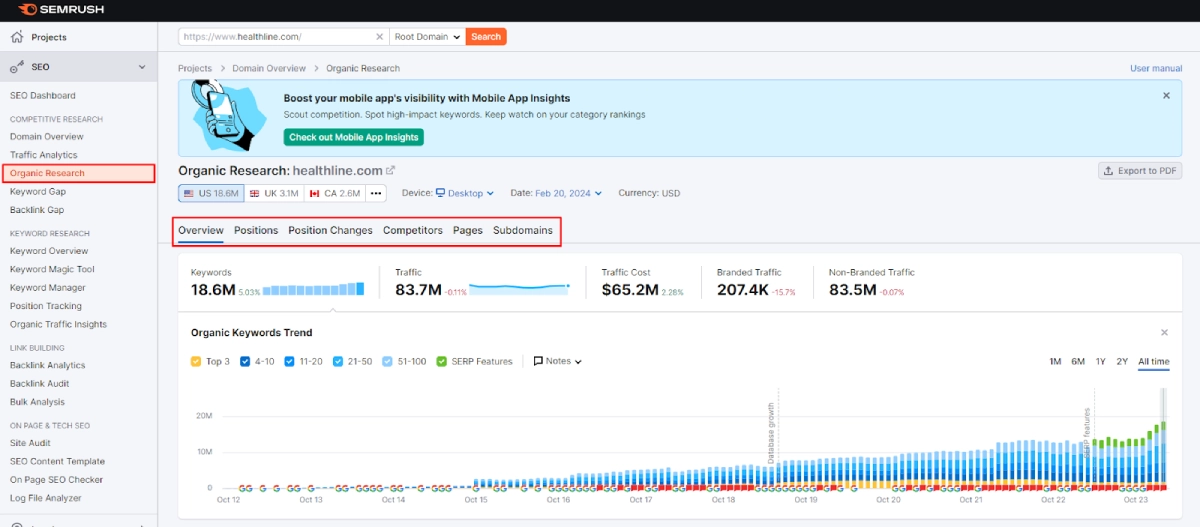Toggle the Top 3 checkbox
The width and height of the screenshot is (1200, 527).
tap(196, 362)
